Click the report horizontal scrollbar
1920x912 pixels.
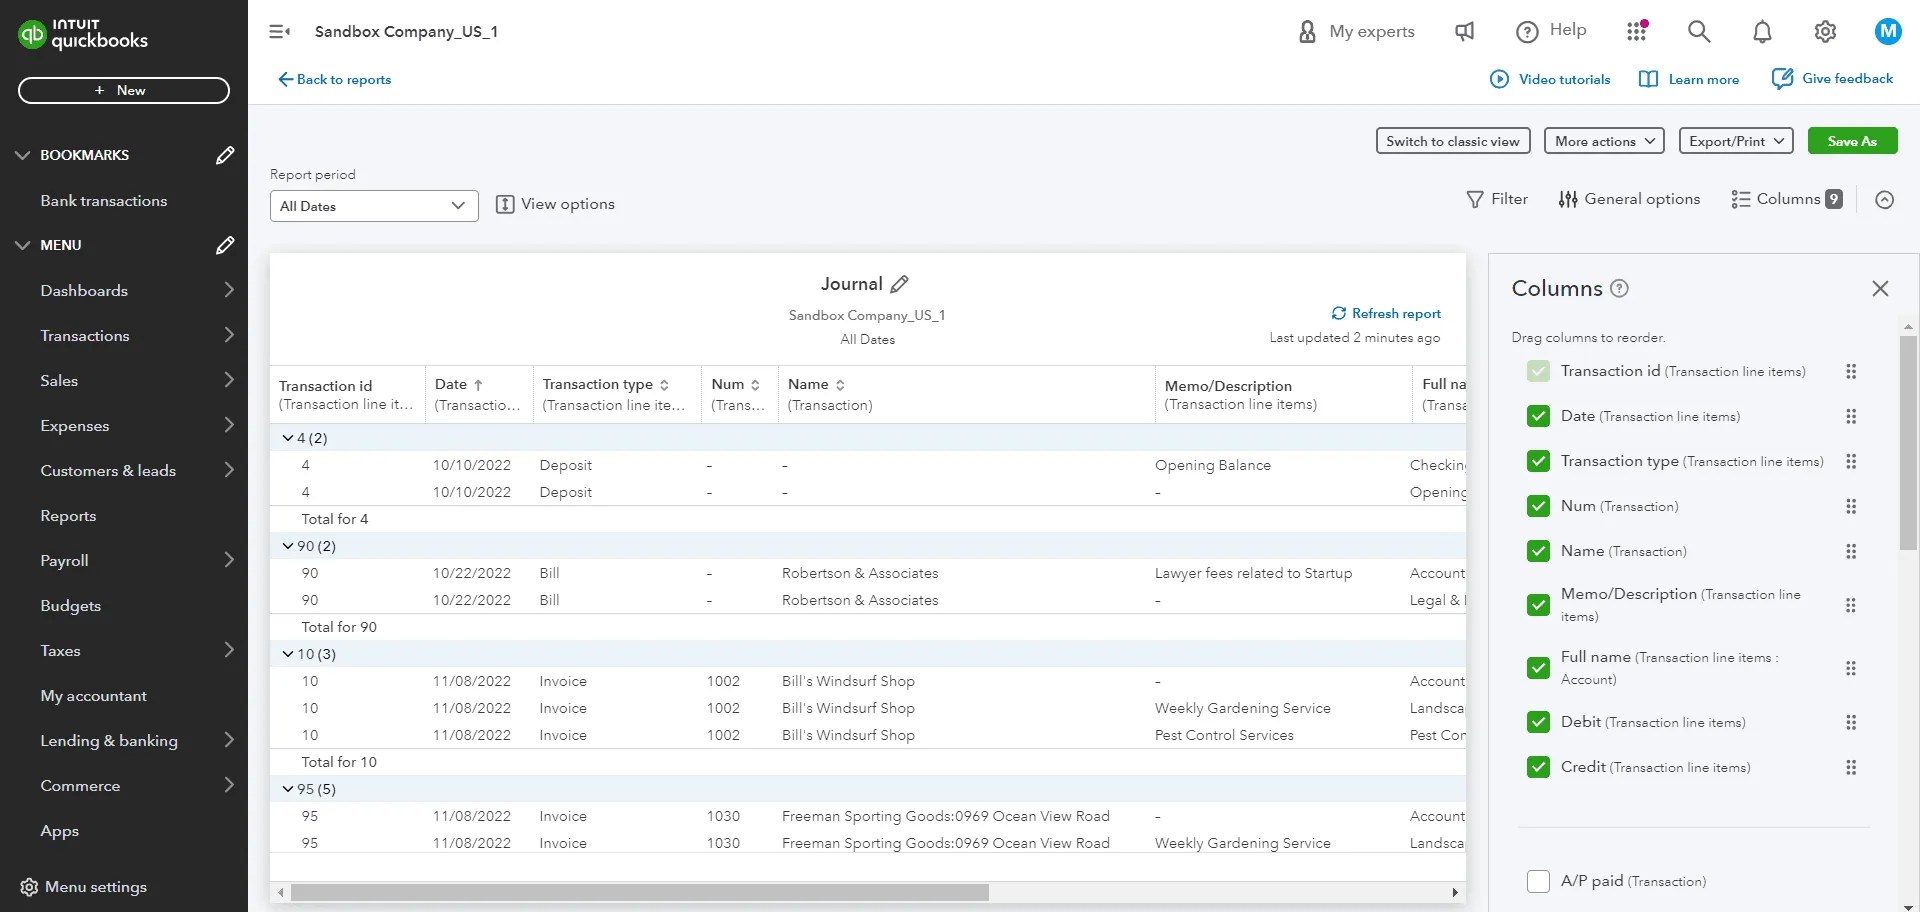640,892
